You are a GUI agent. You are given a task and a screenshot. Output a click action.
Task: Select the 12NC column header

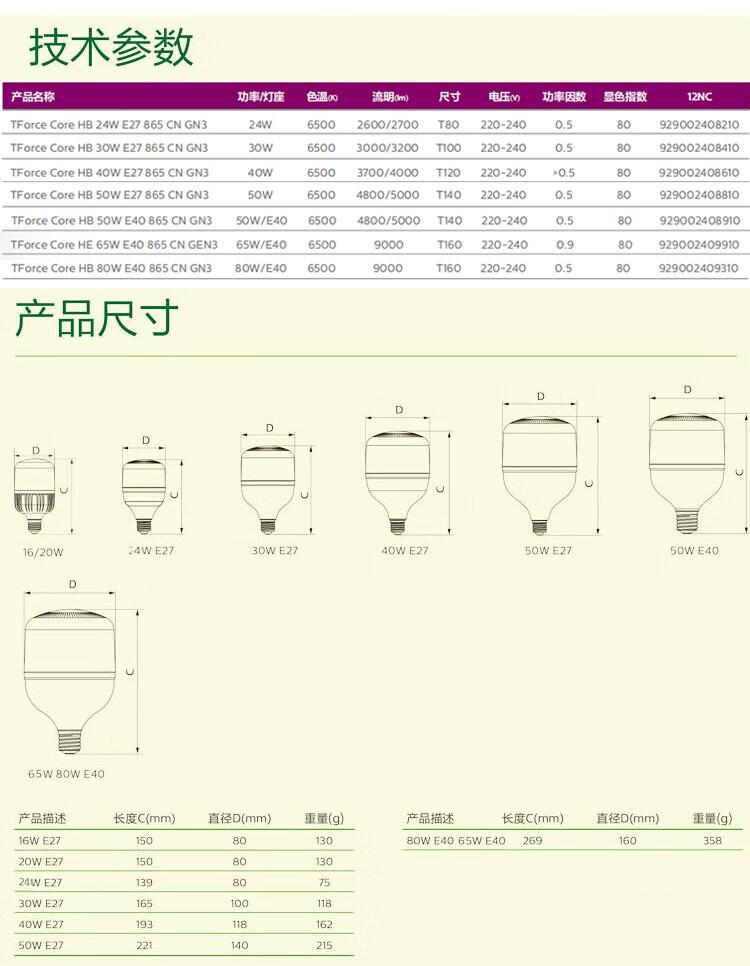coord(699,97)
